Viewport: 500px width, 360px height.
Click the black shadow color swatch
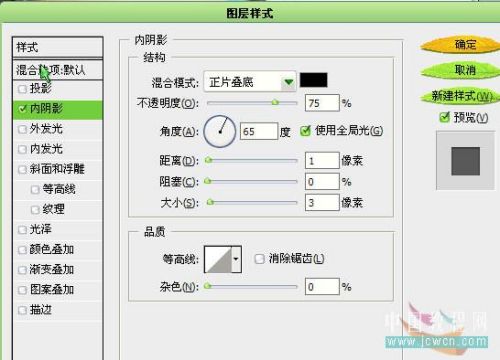[x=313, y=80]
